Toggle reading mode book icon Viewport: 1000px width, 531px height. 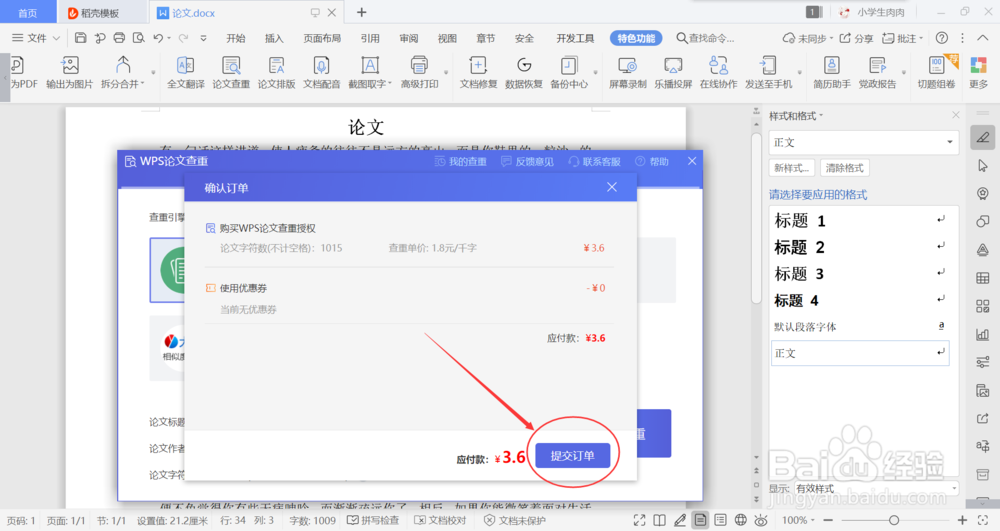pyautogui.click(x=659, y=520)
